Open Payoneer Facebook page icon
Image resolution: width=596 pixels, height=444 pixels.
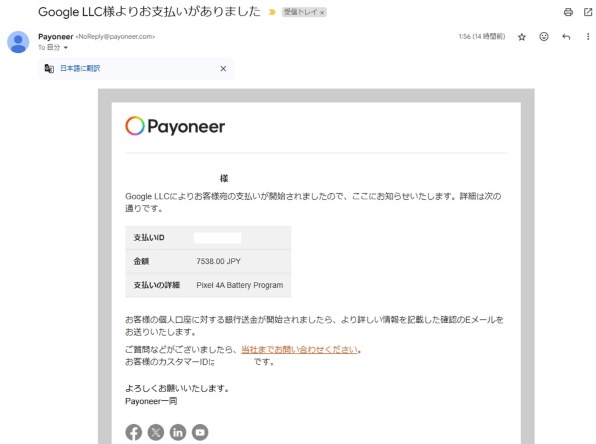133,432
